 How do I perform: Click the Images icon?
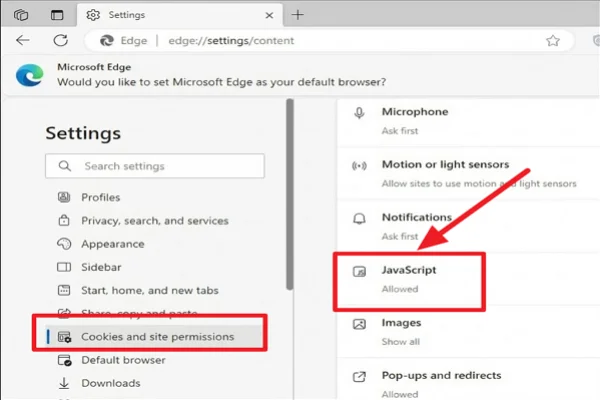pyautogui.click(x=359, y=324)
